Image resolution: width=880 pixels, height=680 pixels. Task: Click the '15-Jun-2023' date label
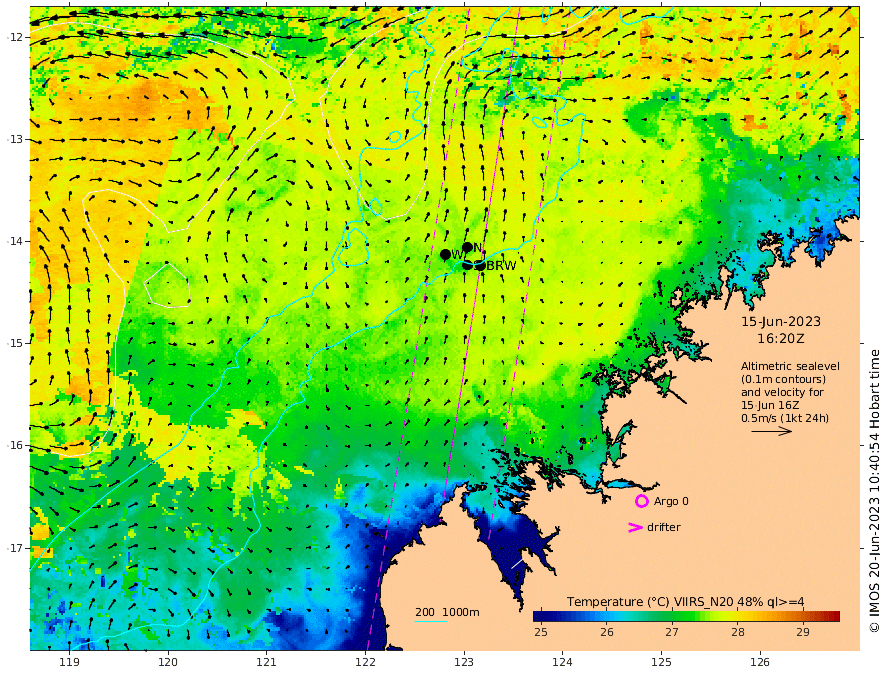(x=781, y=322)
